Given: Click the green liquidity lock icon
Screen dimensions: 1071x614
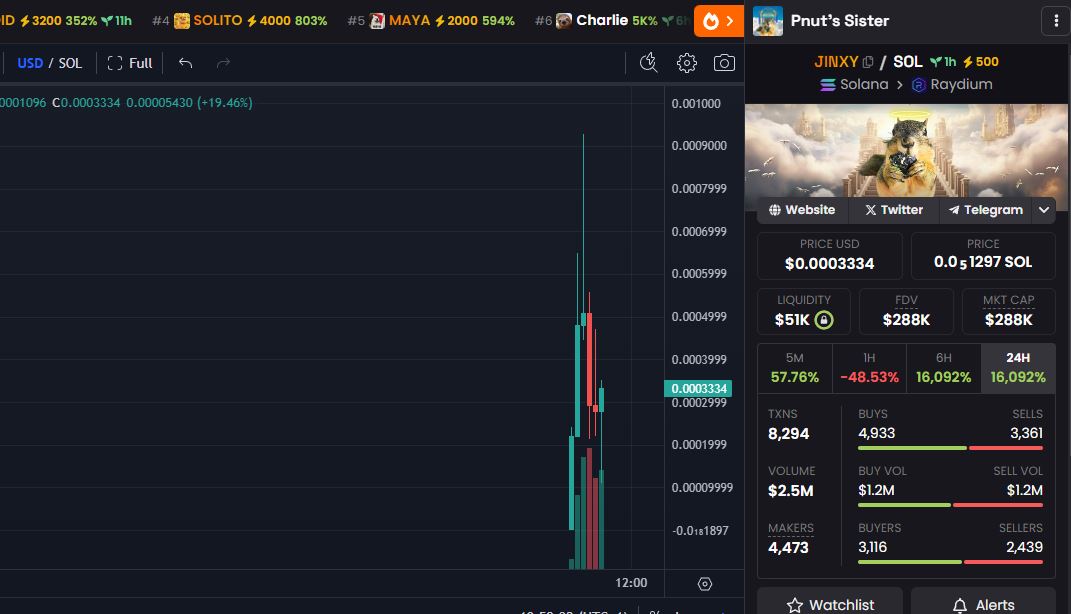Looking at the screenshot, I should pyautogui.click(x=822, y=319).
